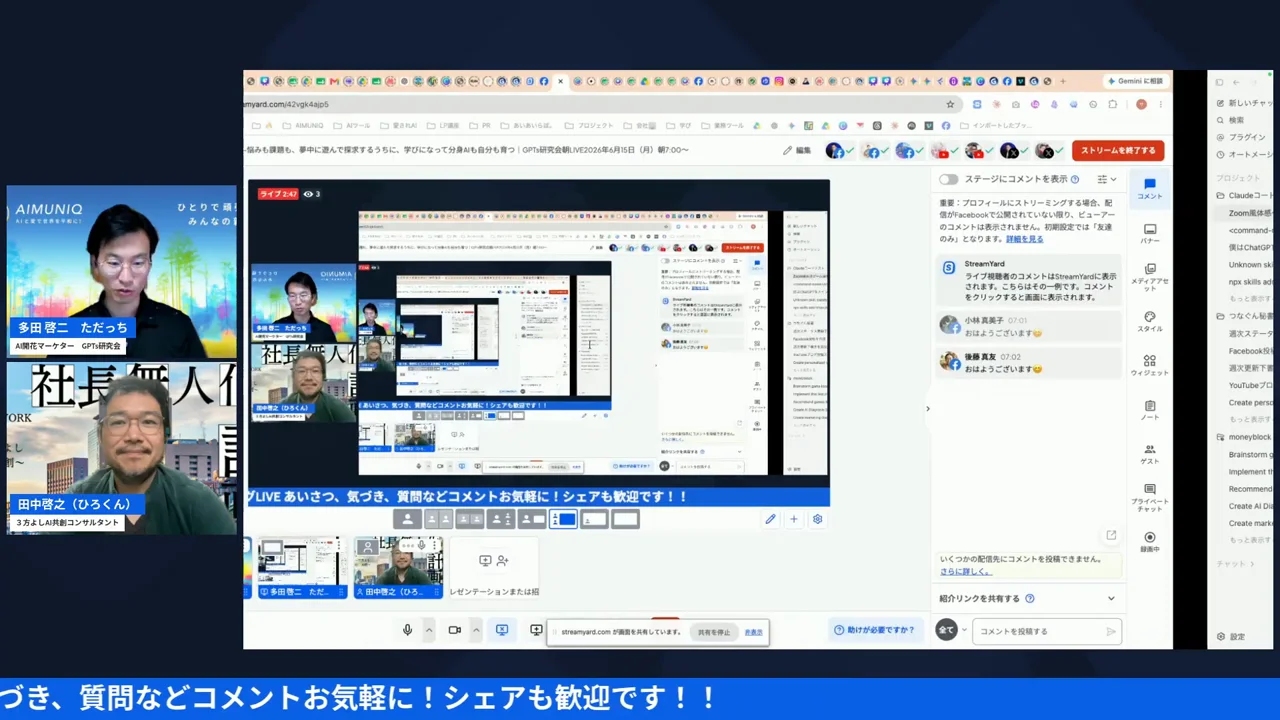Open Chrome profile avatar
Image resolution: width=1280 pixels, height=720 pixels.
pyautogui.click(x=1141, y=104)
